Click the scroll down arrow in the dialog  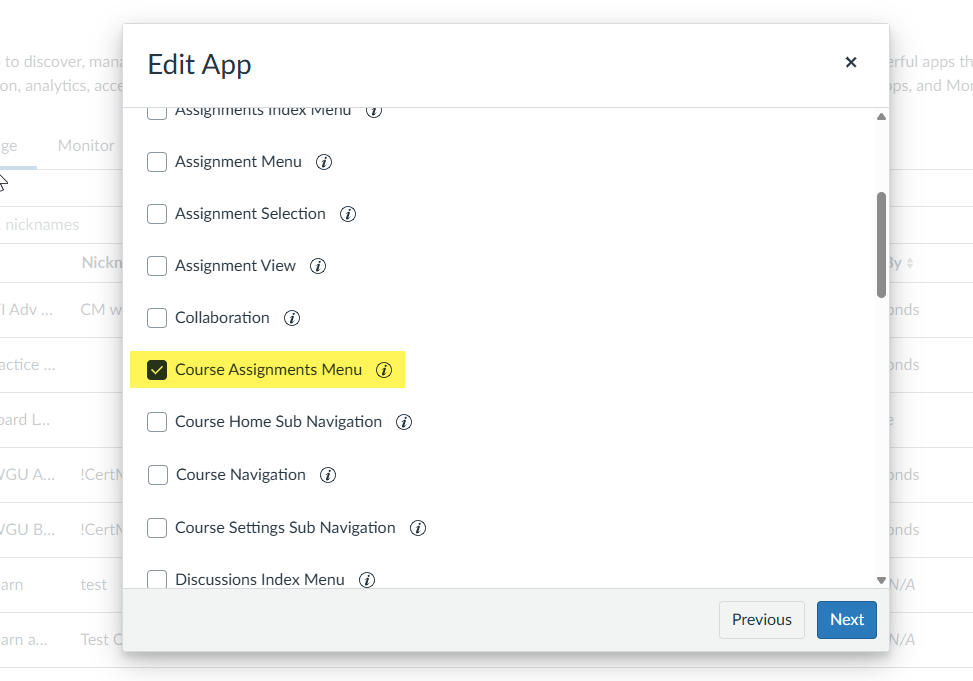(x=881, y=580)
